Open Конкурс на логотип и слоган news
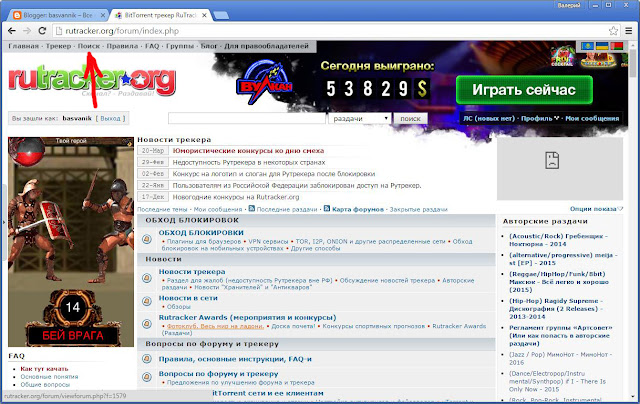Screen dimensions: 640x404 click(273, 174)
